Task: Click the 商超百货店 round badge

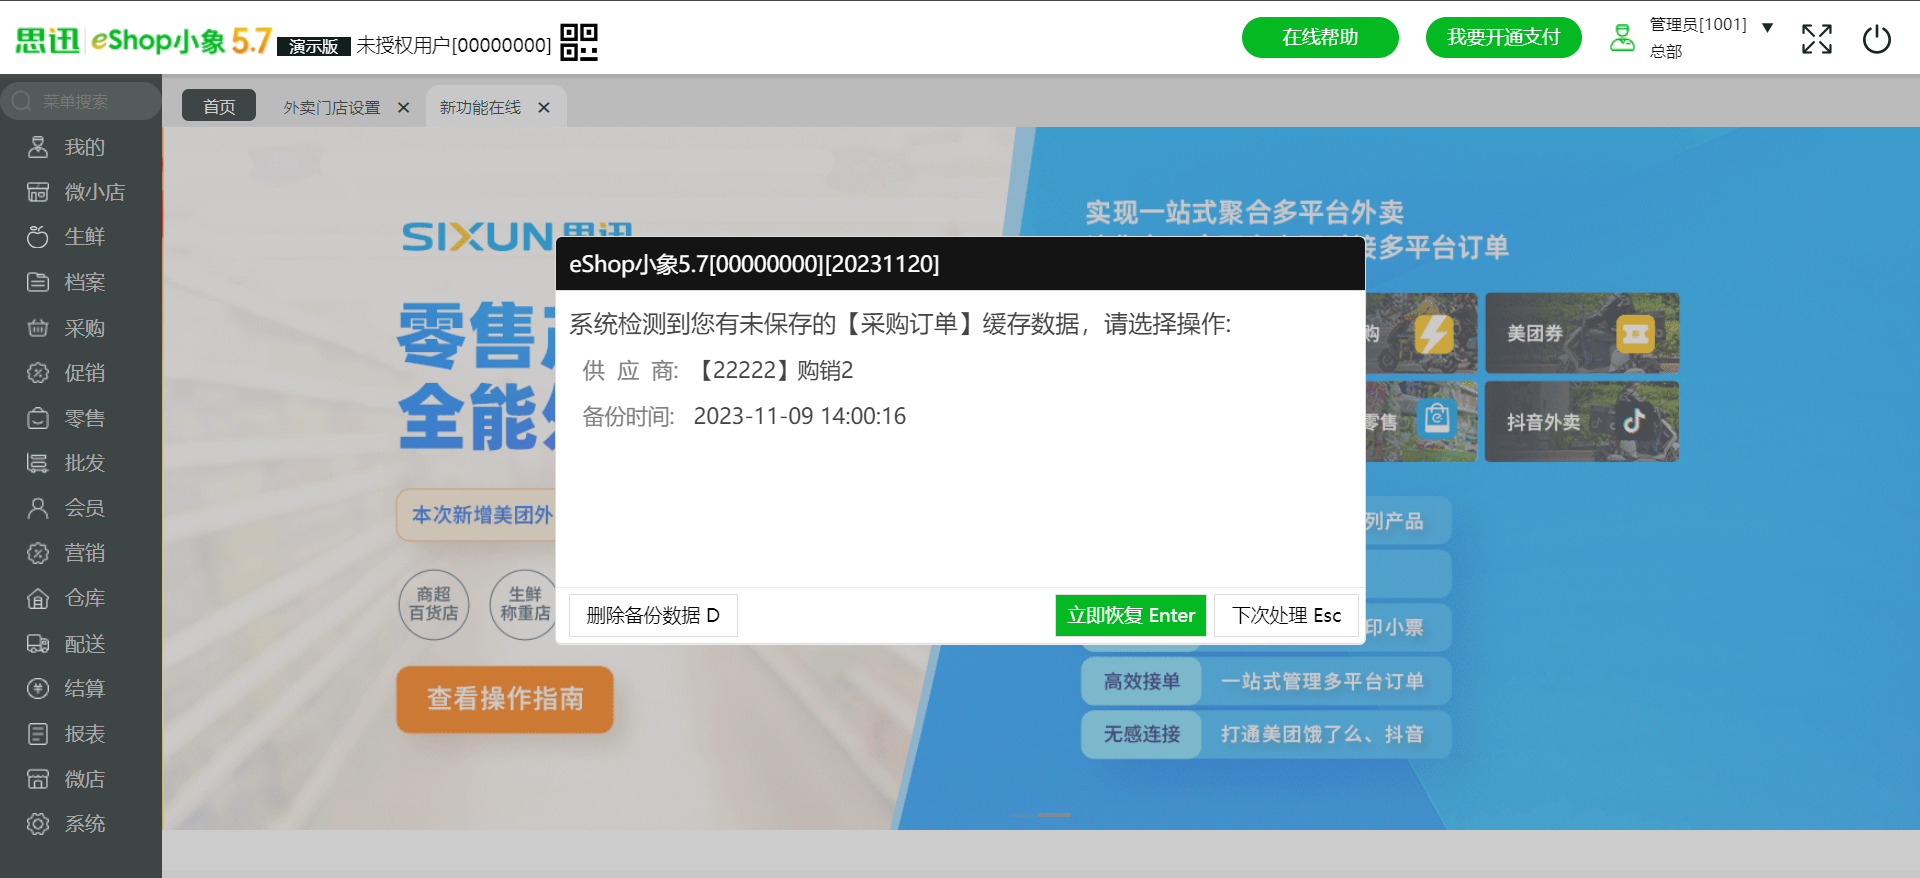Action: 434,604
